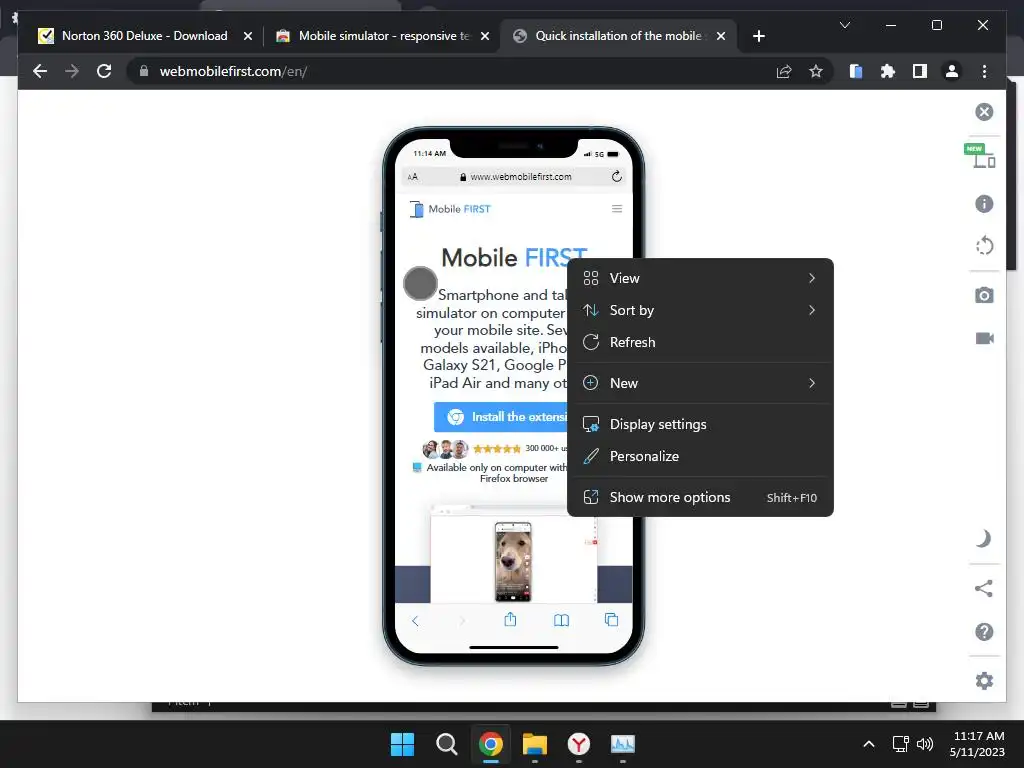Bookmark this page with star icon

tap(816, 71)
